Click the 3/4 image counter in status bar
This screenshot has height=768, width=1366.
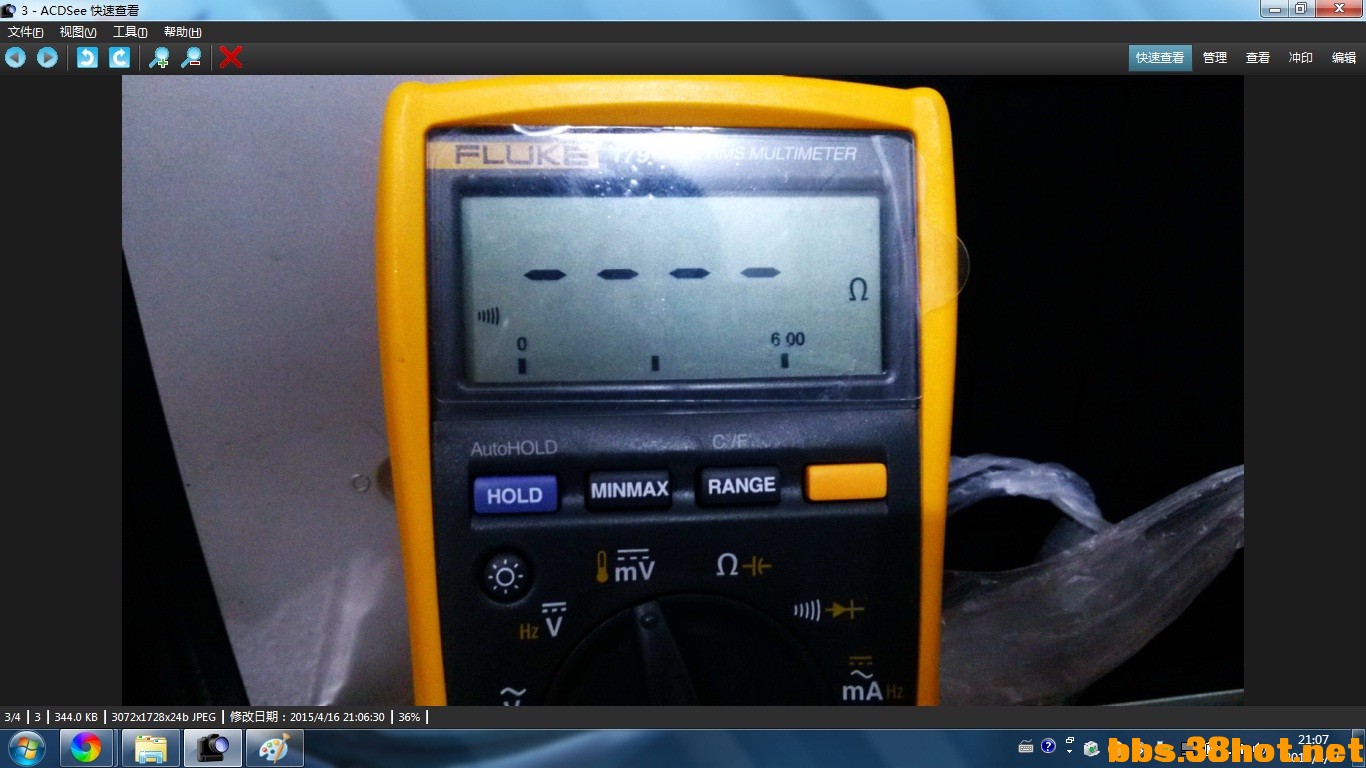point(13,717)
